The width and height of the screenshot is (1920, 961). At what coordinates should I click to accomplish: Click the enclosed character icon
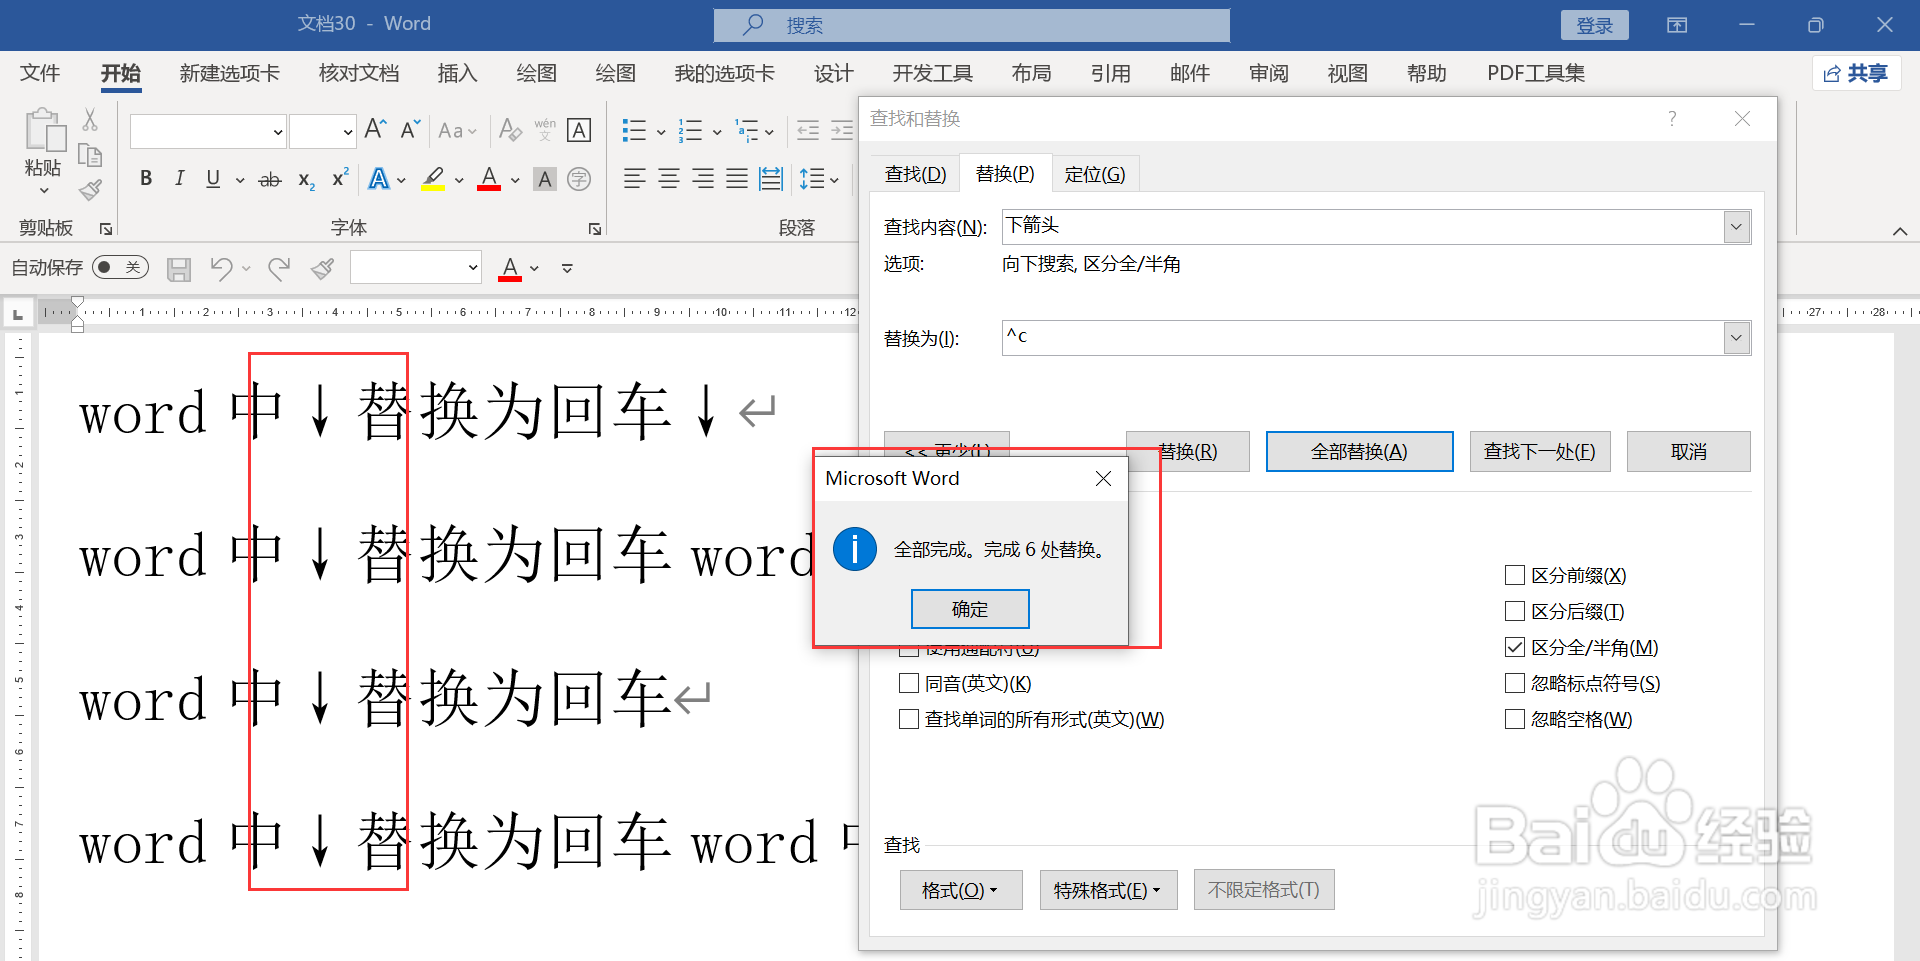(579, 179)
